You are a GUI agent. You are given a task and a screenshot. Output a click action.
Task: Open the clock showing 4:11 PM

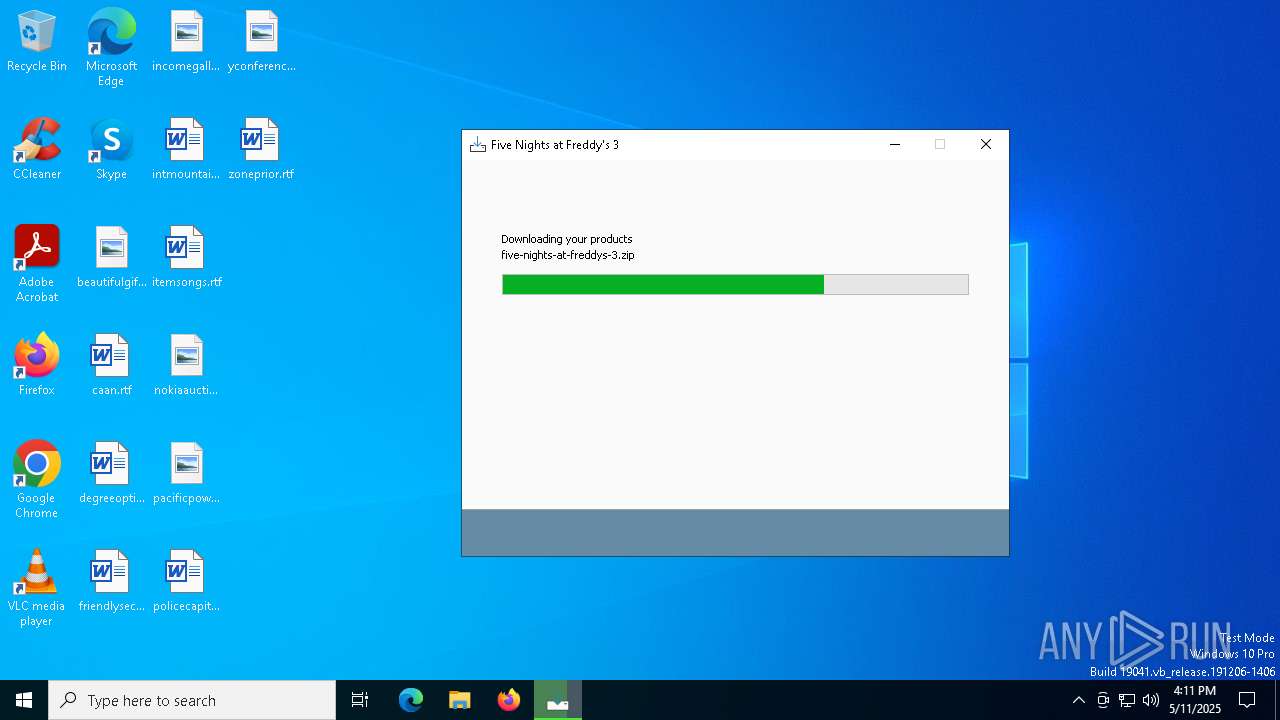1195,700
